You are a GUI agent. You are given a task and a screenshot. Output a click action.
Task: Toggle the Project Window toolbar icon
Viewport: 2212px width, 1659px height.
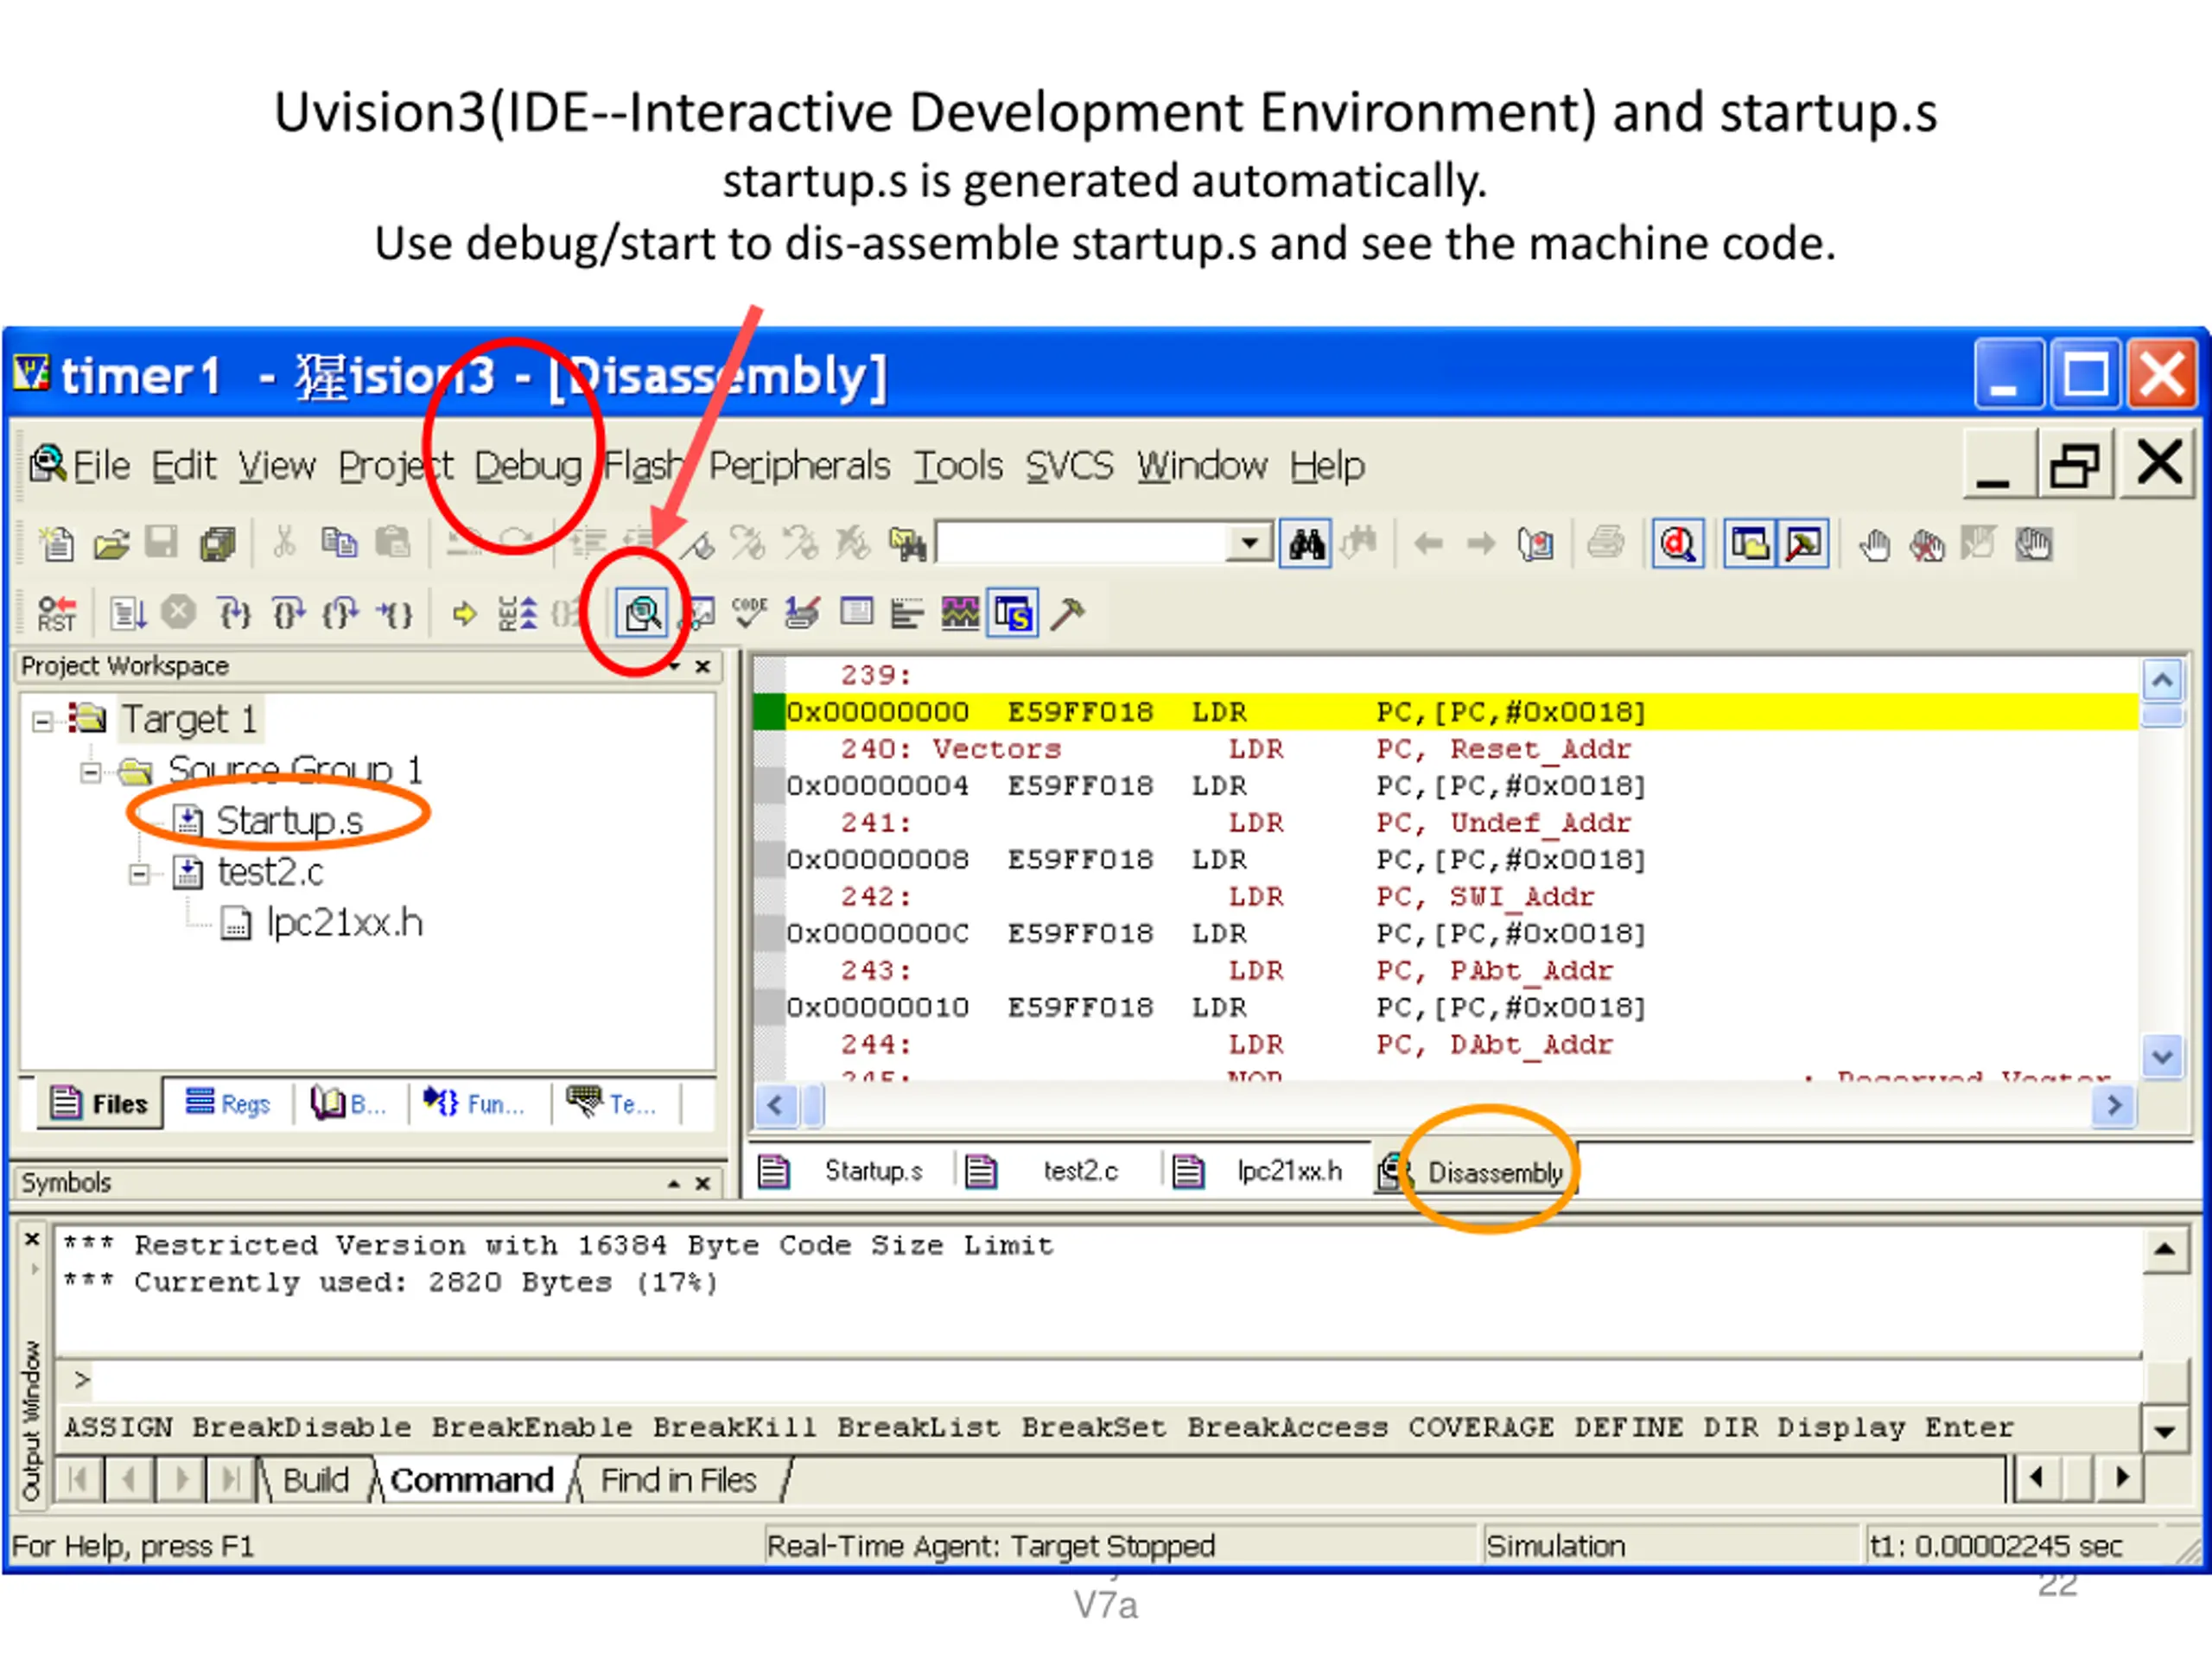coord(1750,544)
